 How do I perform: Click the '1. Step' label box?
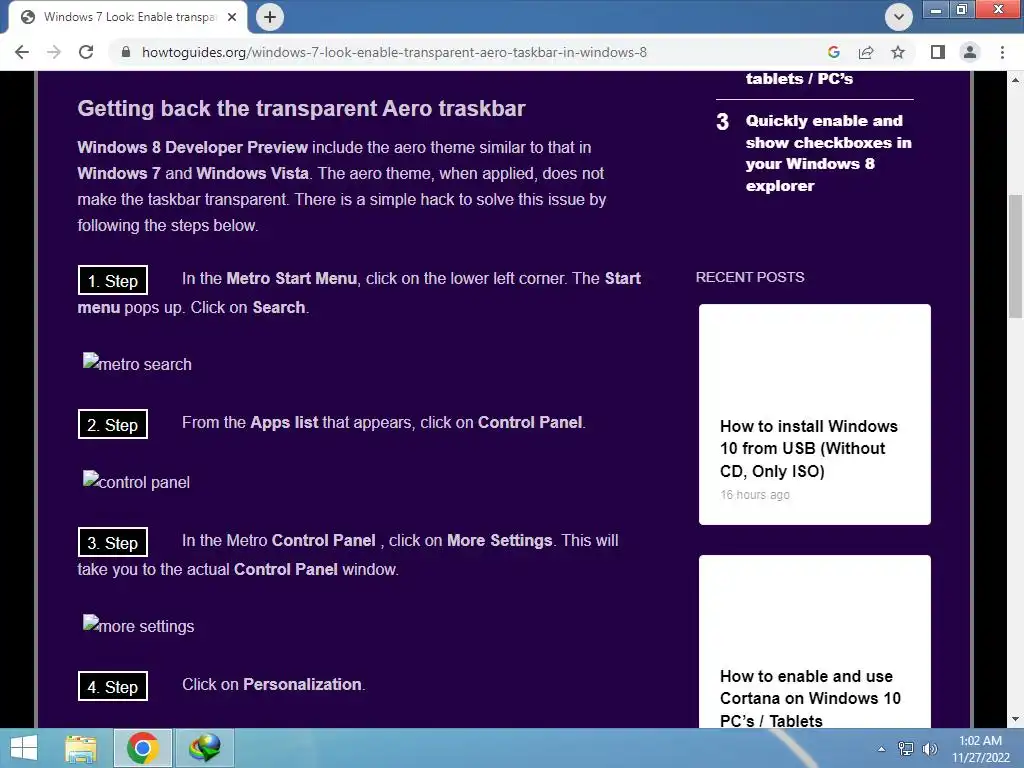coord(113,281)
